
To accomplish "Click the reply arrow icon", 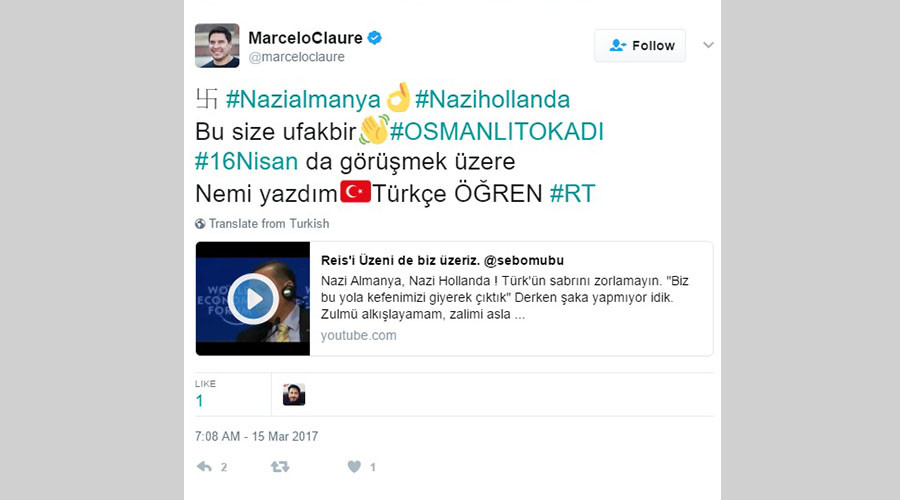I will (x=204, y=467).
